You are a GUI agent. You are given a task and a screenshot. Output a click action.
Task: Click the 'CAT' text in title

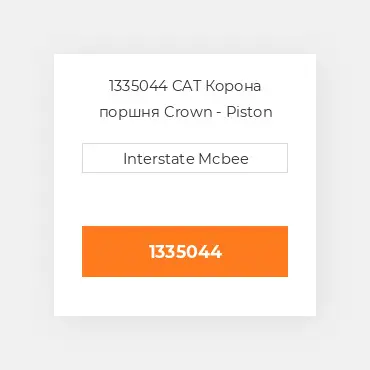(187, 86)
